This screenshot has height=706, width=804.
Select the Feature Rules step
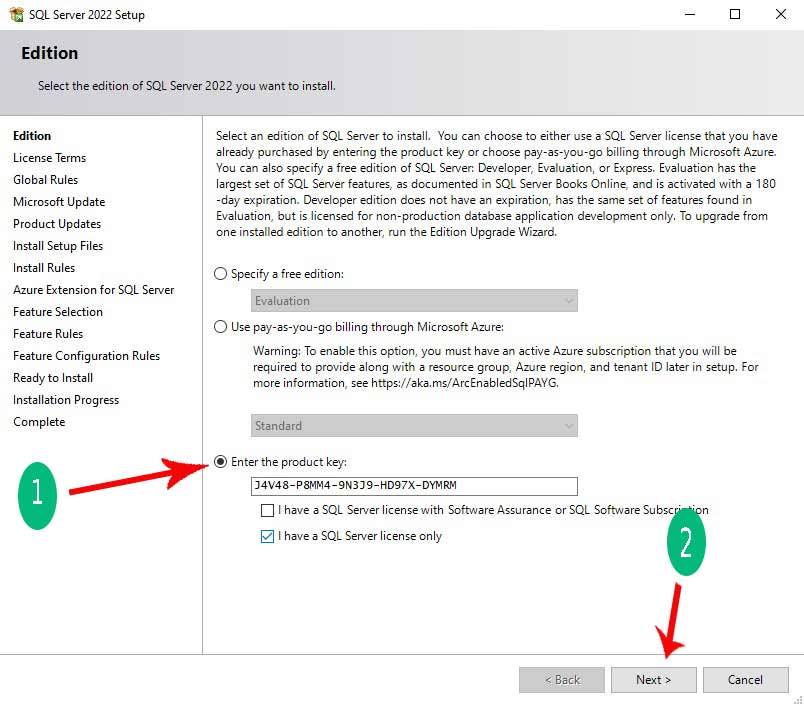(48, 334)
